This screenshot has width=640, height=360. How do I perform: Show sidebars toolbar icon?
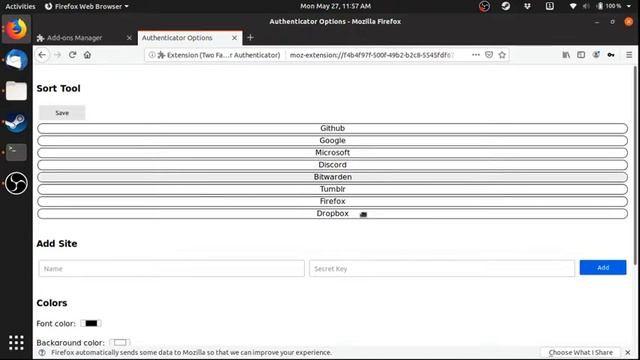[x=581, y=55]
